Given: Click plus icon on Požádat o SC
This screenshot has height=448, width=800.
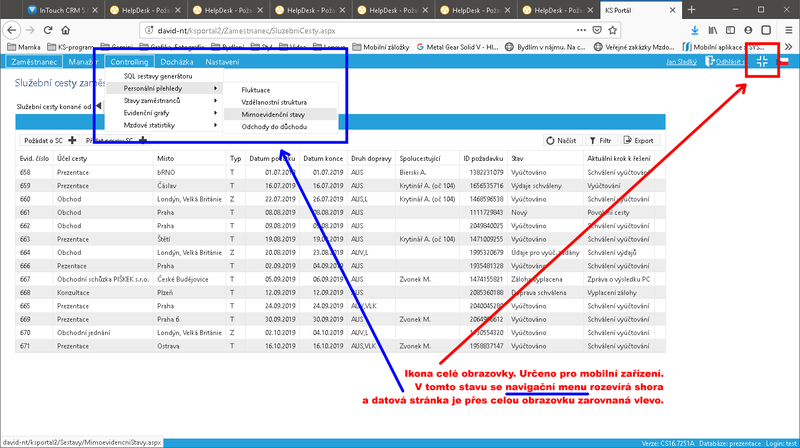Looking at the screenshot, I should point(72,140).
